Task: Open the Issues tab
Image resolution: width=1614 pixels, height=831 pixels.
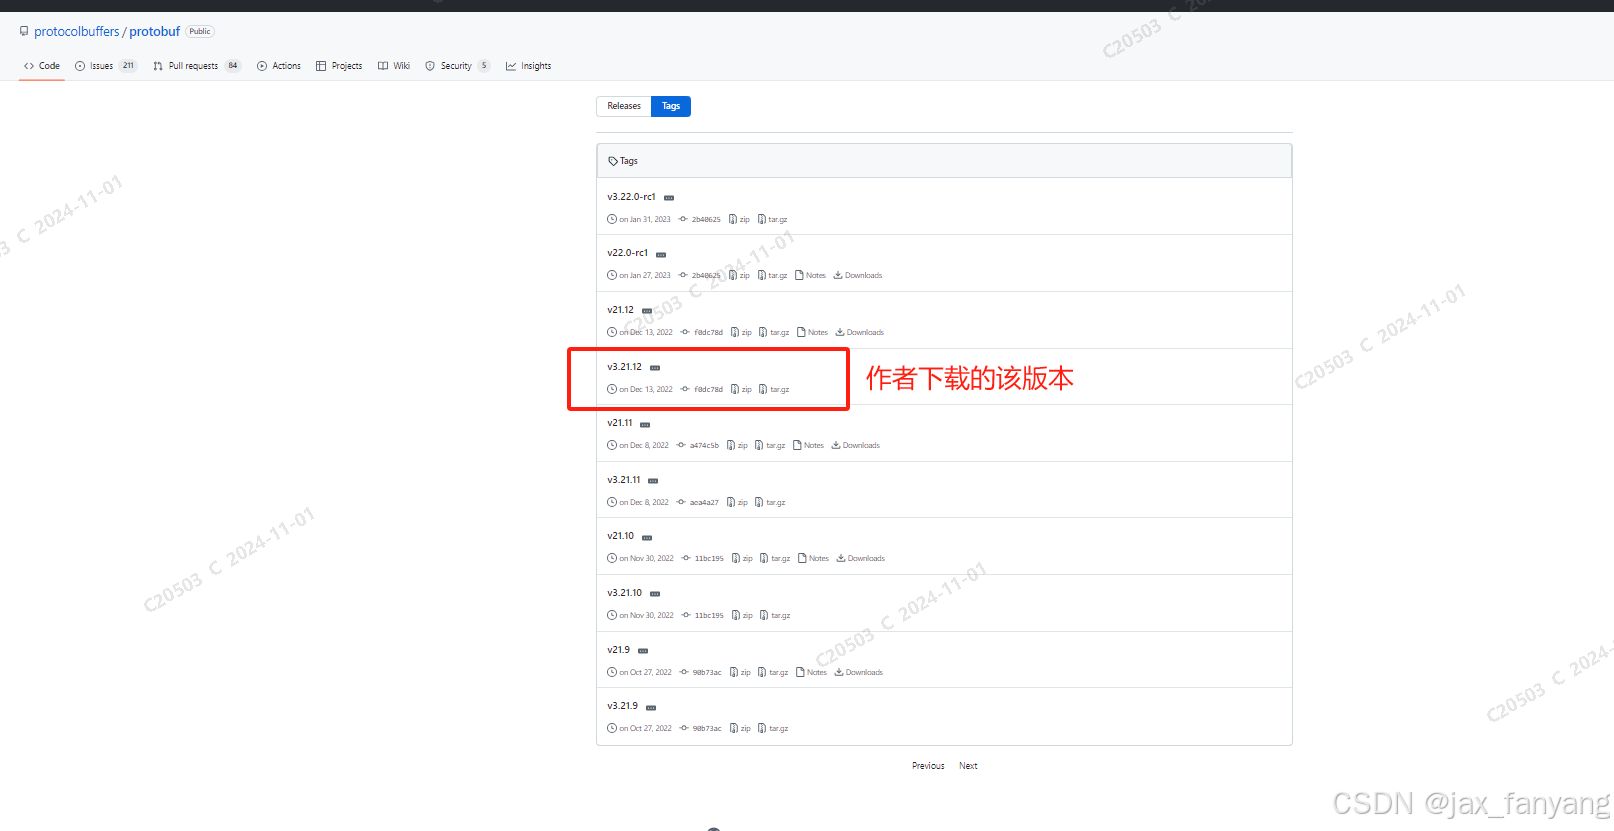Action: [x=105, y=66]
